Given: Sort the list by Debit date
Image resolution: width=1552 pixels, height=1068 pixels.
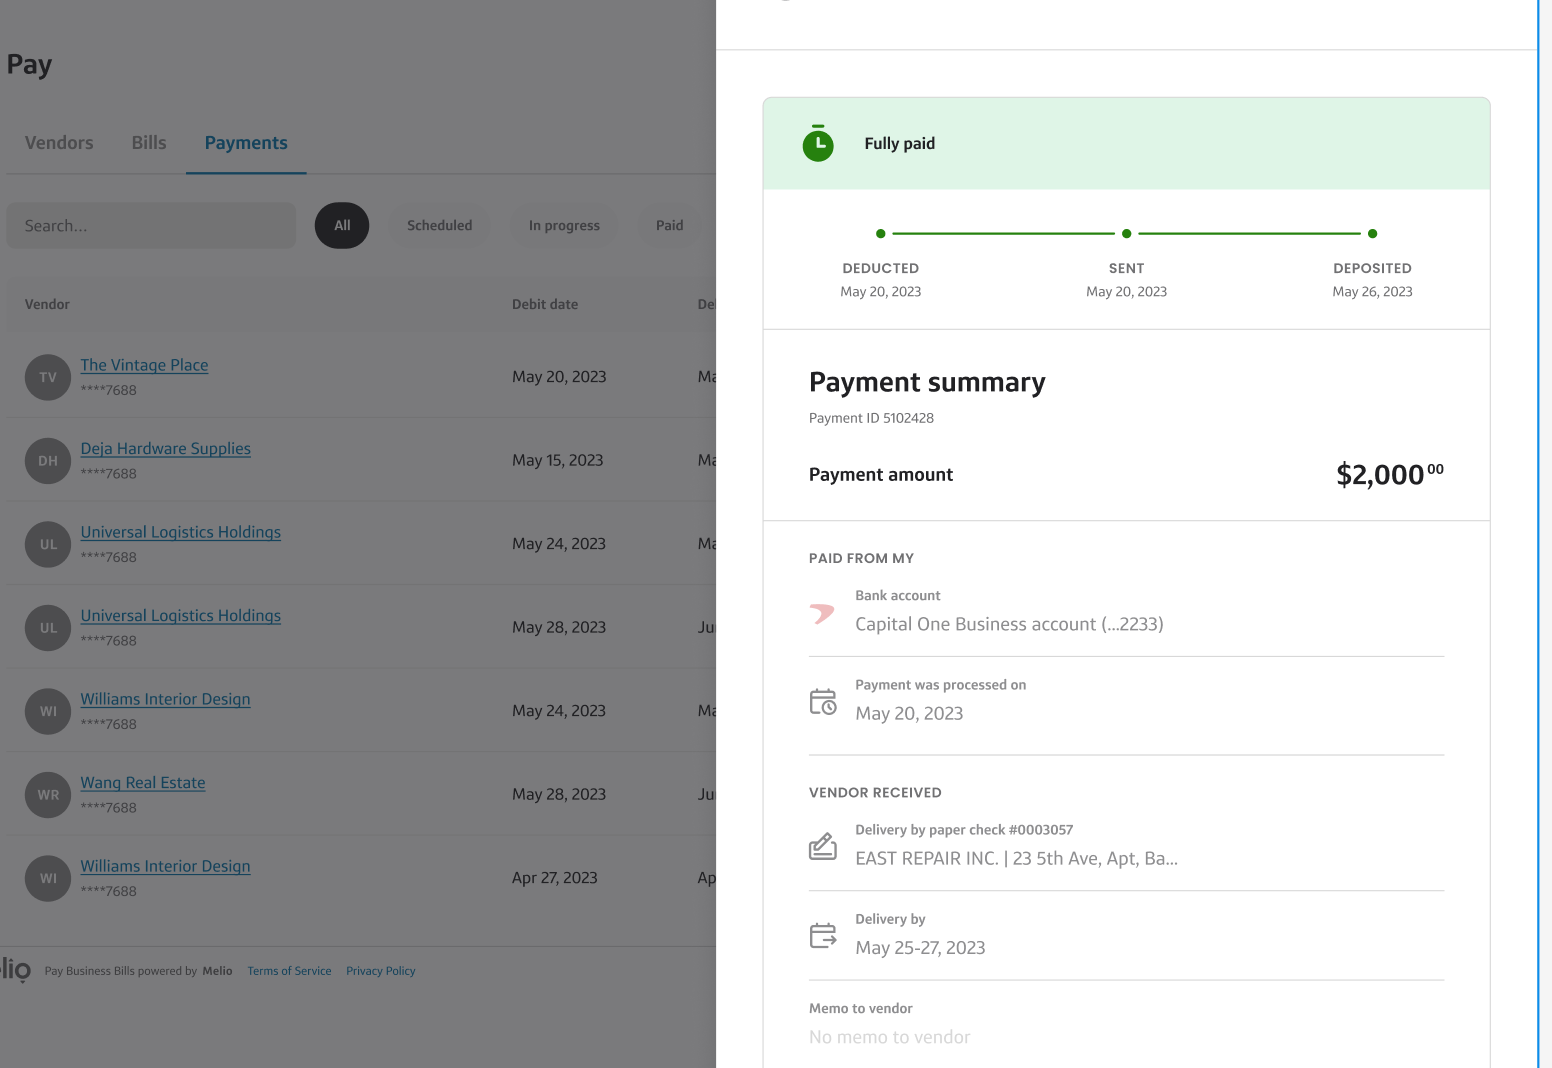Looking at the screenshot, I should (x=545, y=304).
